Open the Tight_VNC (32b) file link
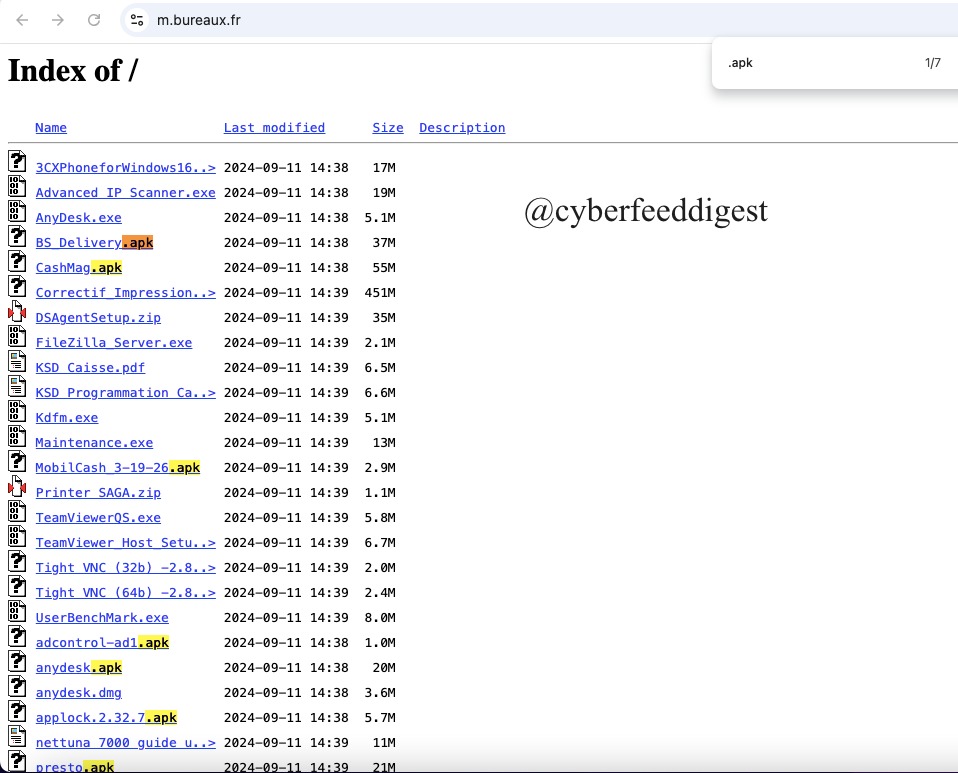 point(125,568)
